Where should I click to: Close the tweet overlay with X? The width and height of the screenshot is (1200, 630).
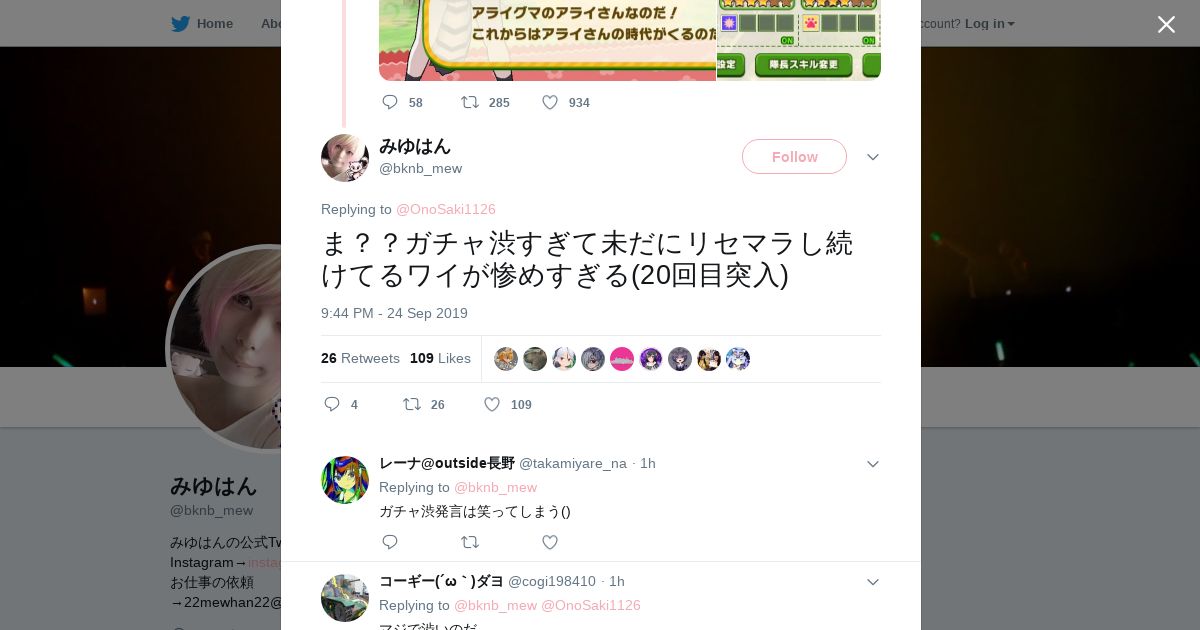point(1166,24)
